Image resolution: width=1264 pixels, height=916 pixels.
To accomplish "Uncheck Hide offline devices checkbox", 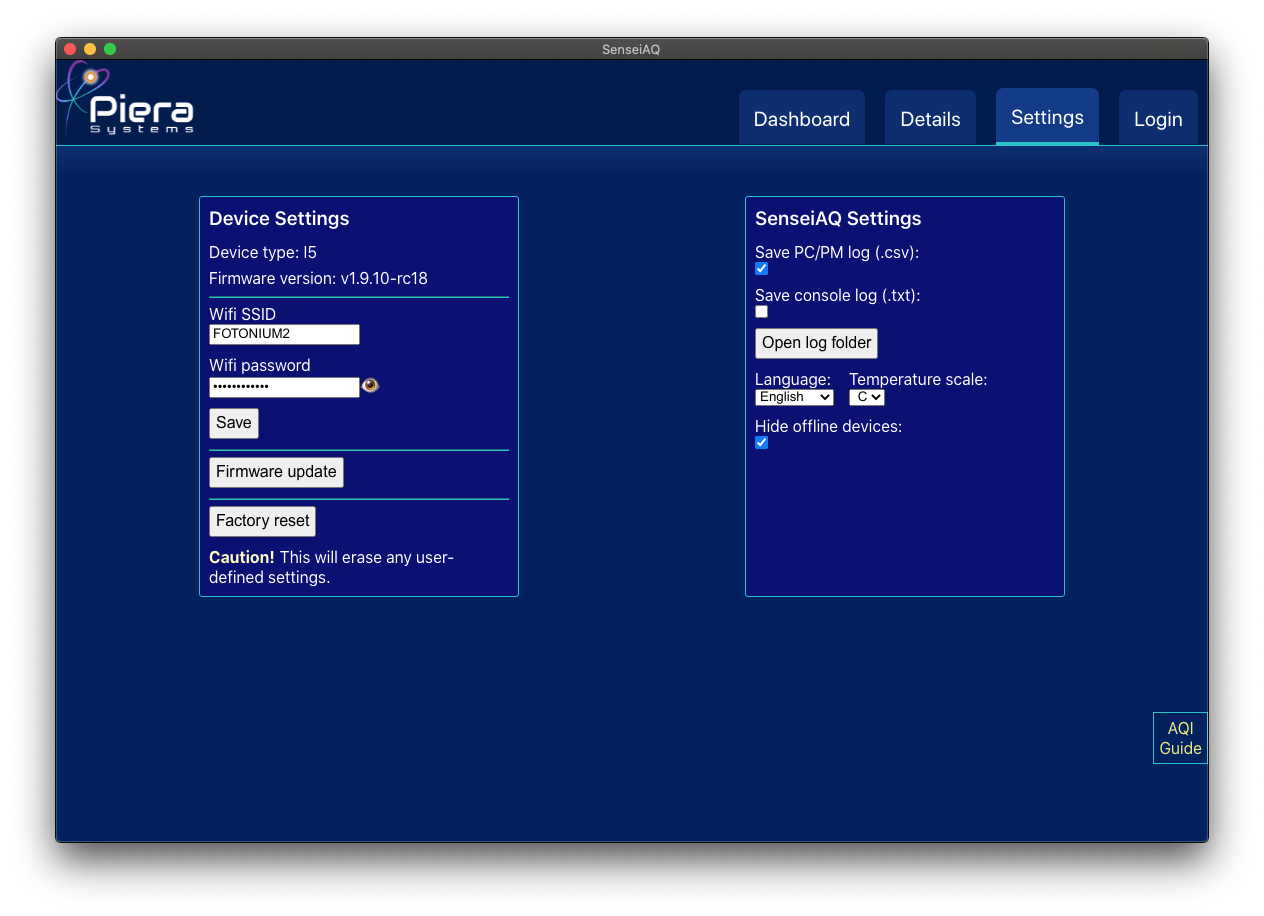I will click(762, 443).
